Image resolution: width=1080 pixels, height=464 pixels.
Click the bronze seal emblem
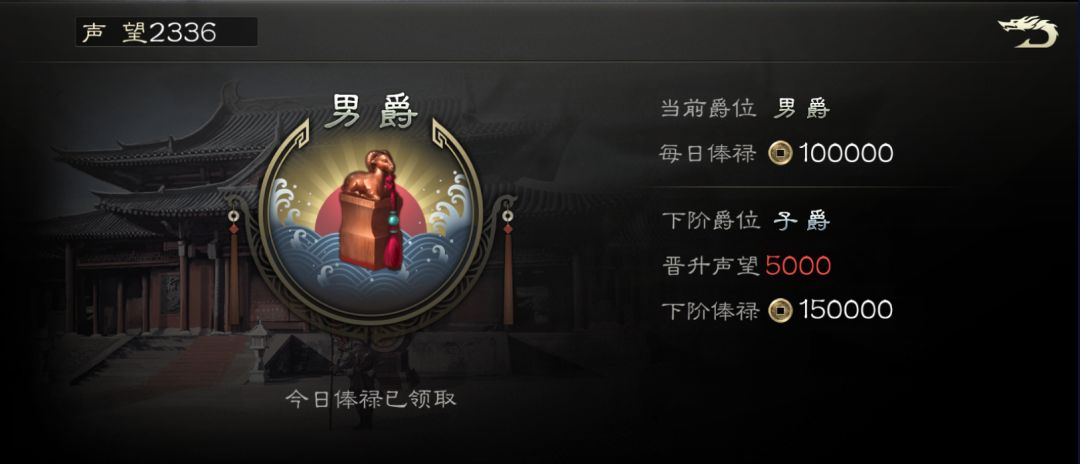(x=370, y=210)
